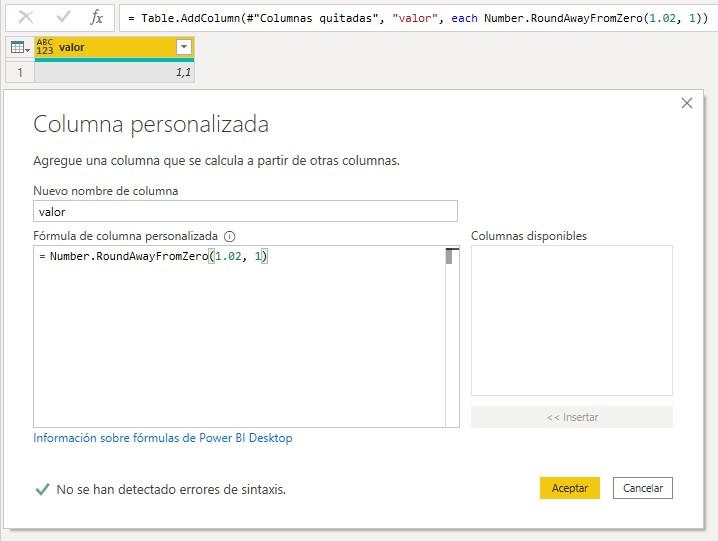
Task: Click the fx function icon
Action: (97, 17)
